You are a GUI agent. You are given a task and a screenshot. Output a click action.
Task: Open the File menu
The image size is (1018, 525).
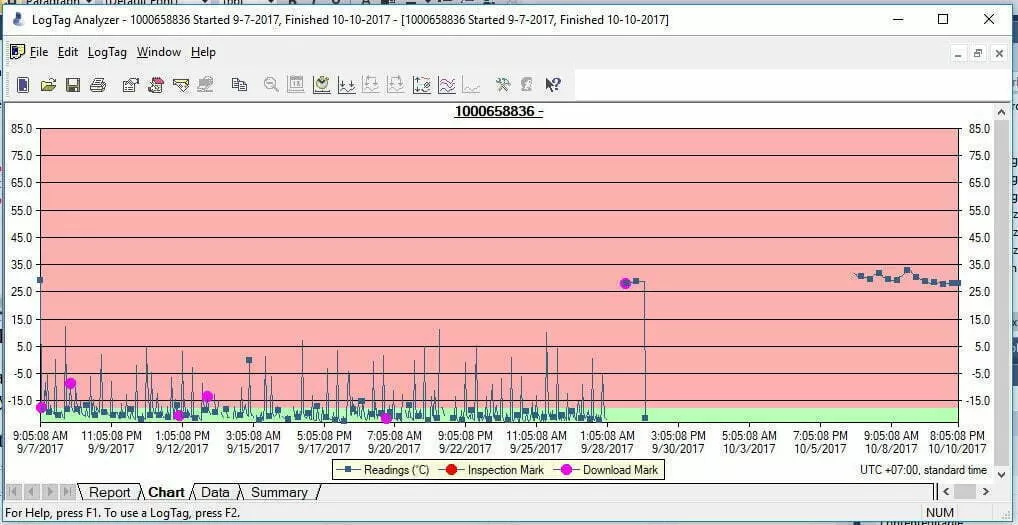[38, 52]
